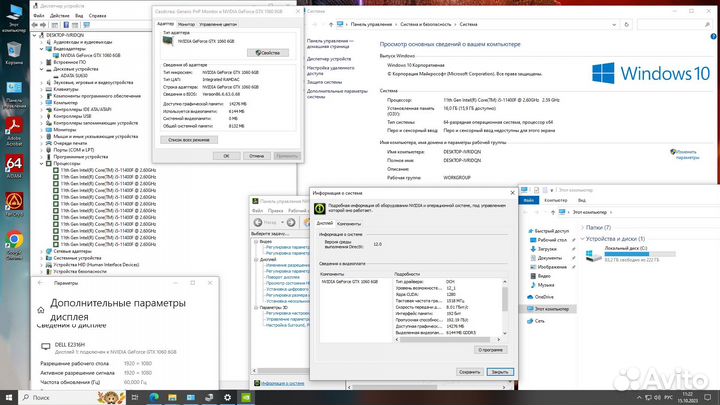This screenshot has width=720, height=405.
Task: Open Task View on the taskbar
Action: coord(135,397)
